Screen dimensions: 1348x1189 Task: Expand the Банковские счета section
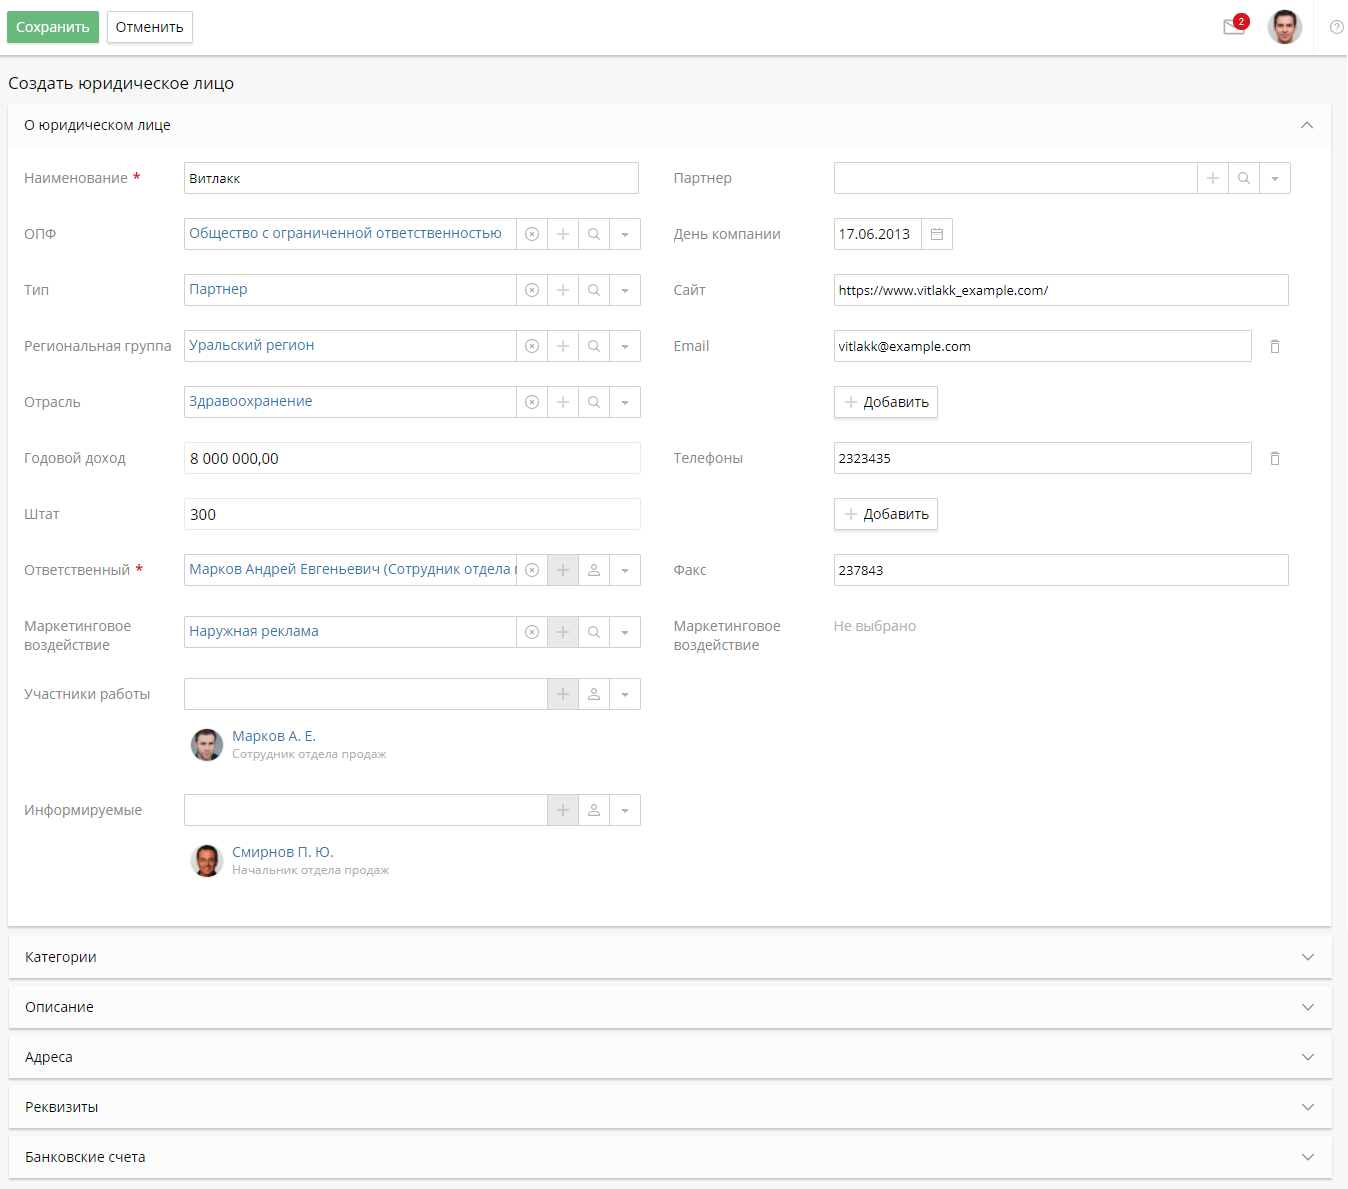point(1307,1157)
